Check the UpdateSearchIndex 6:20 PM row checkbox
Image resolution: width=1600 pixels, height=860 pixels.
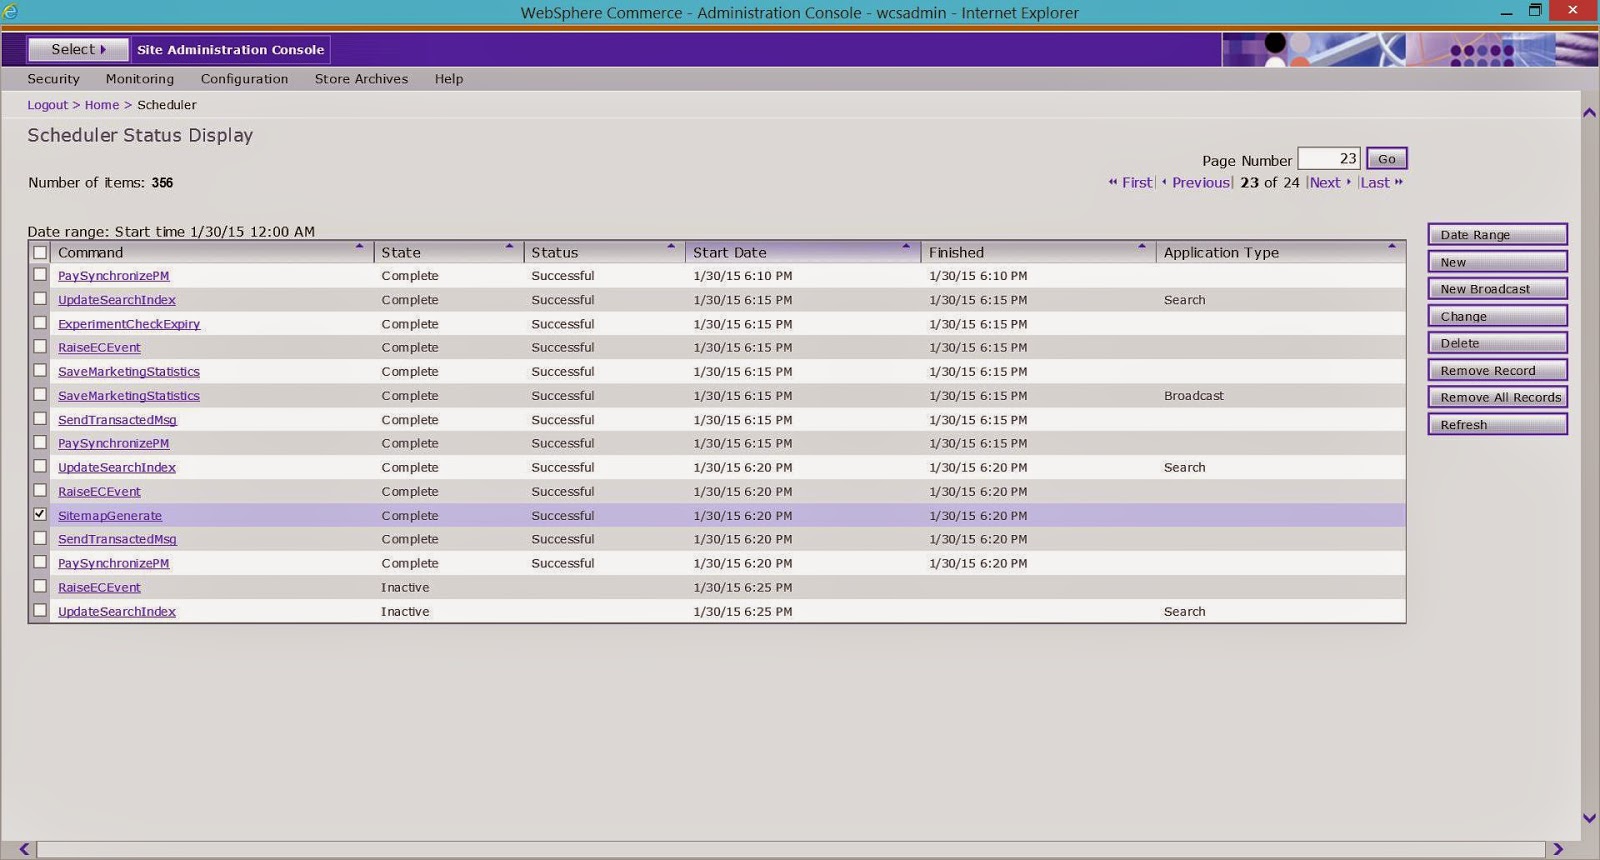40,466
